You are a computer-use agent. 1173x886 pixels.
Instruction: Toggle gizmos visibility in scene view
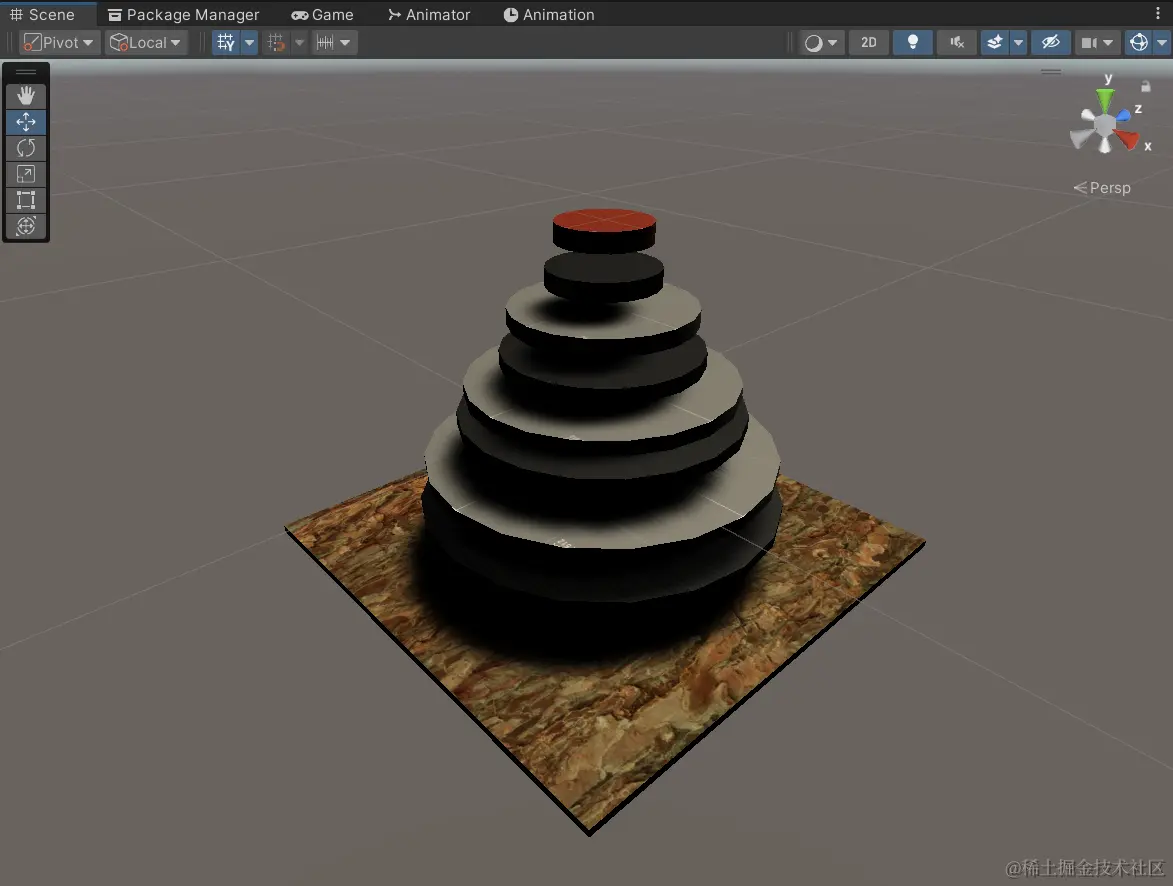1139,43
